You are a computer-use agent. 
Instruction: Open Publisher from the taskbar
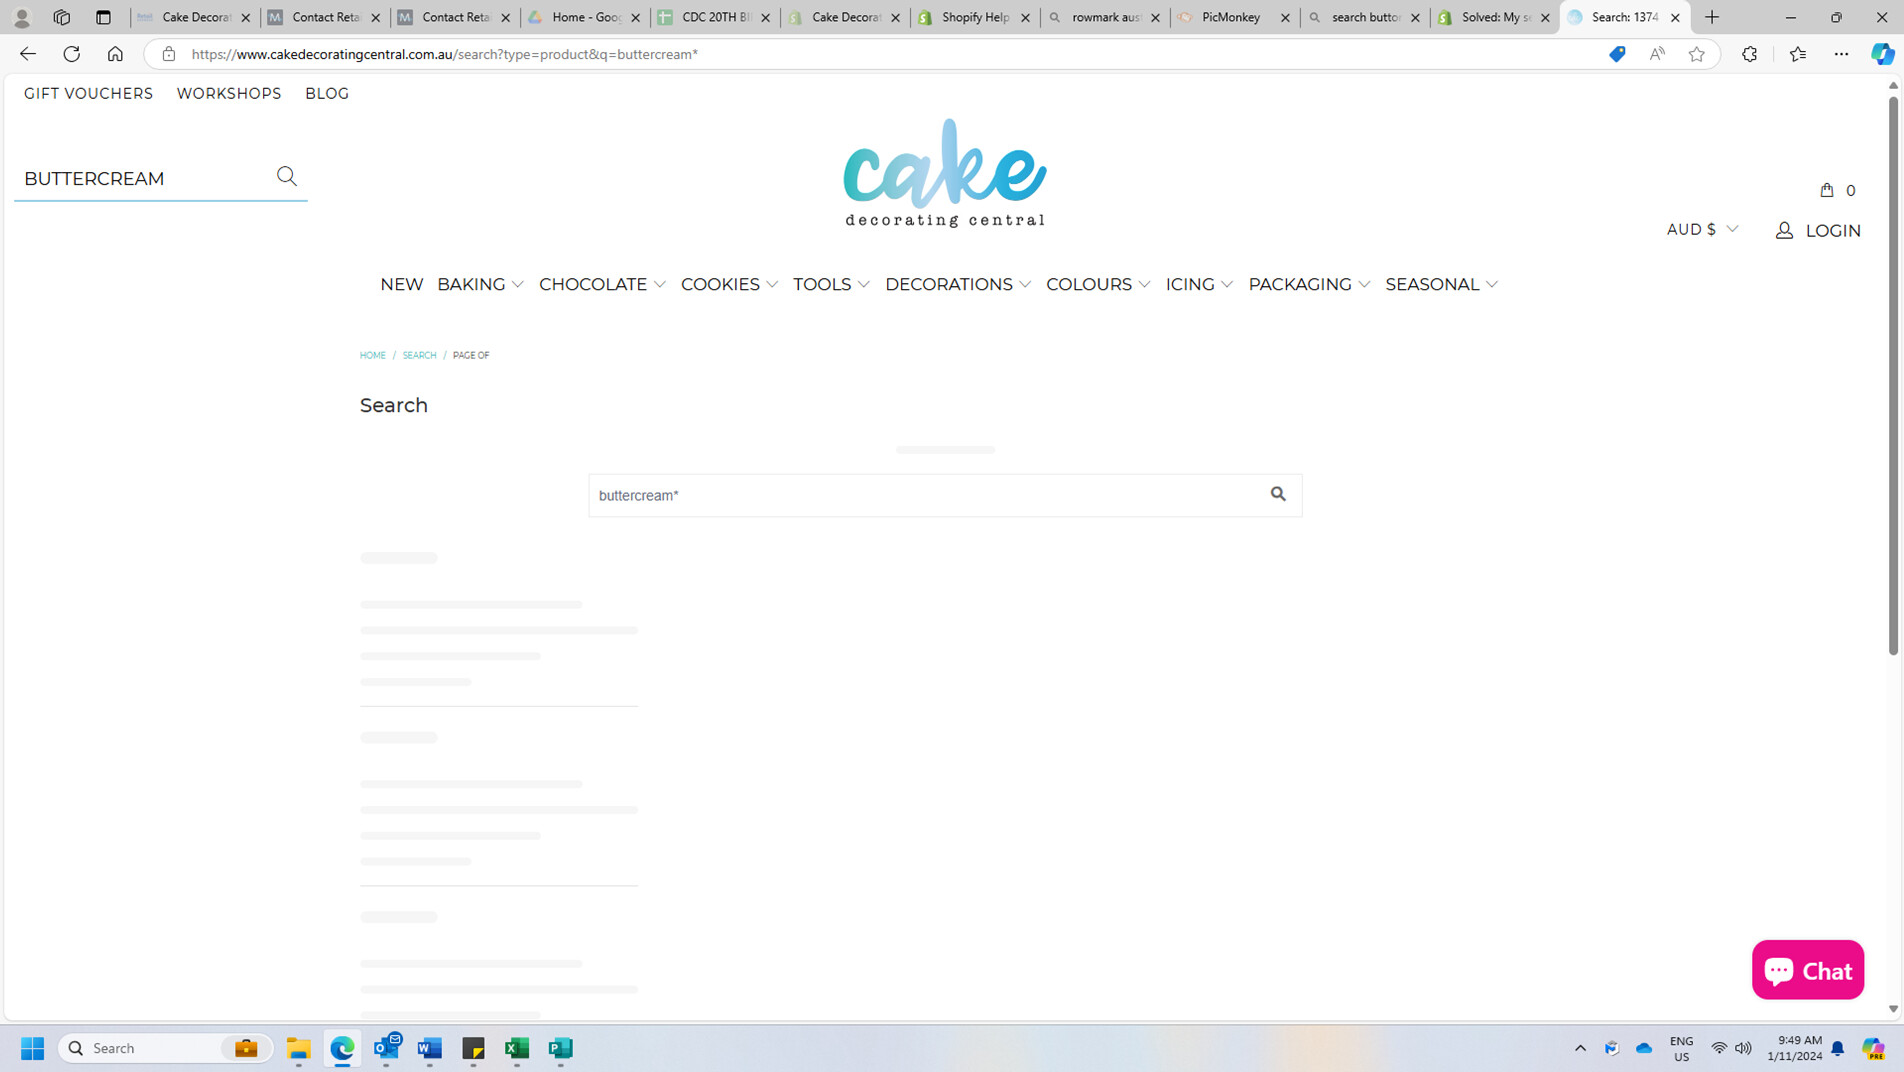pos(561,1048)
